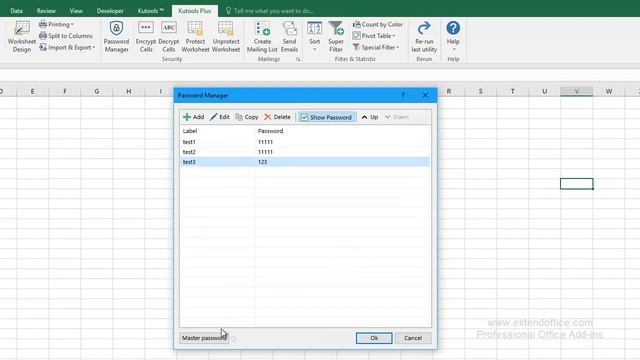Select the Kutools Plus tab
The image size is (640, 360).
[x=195, y=11]
